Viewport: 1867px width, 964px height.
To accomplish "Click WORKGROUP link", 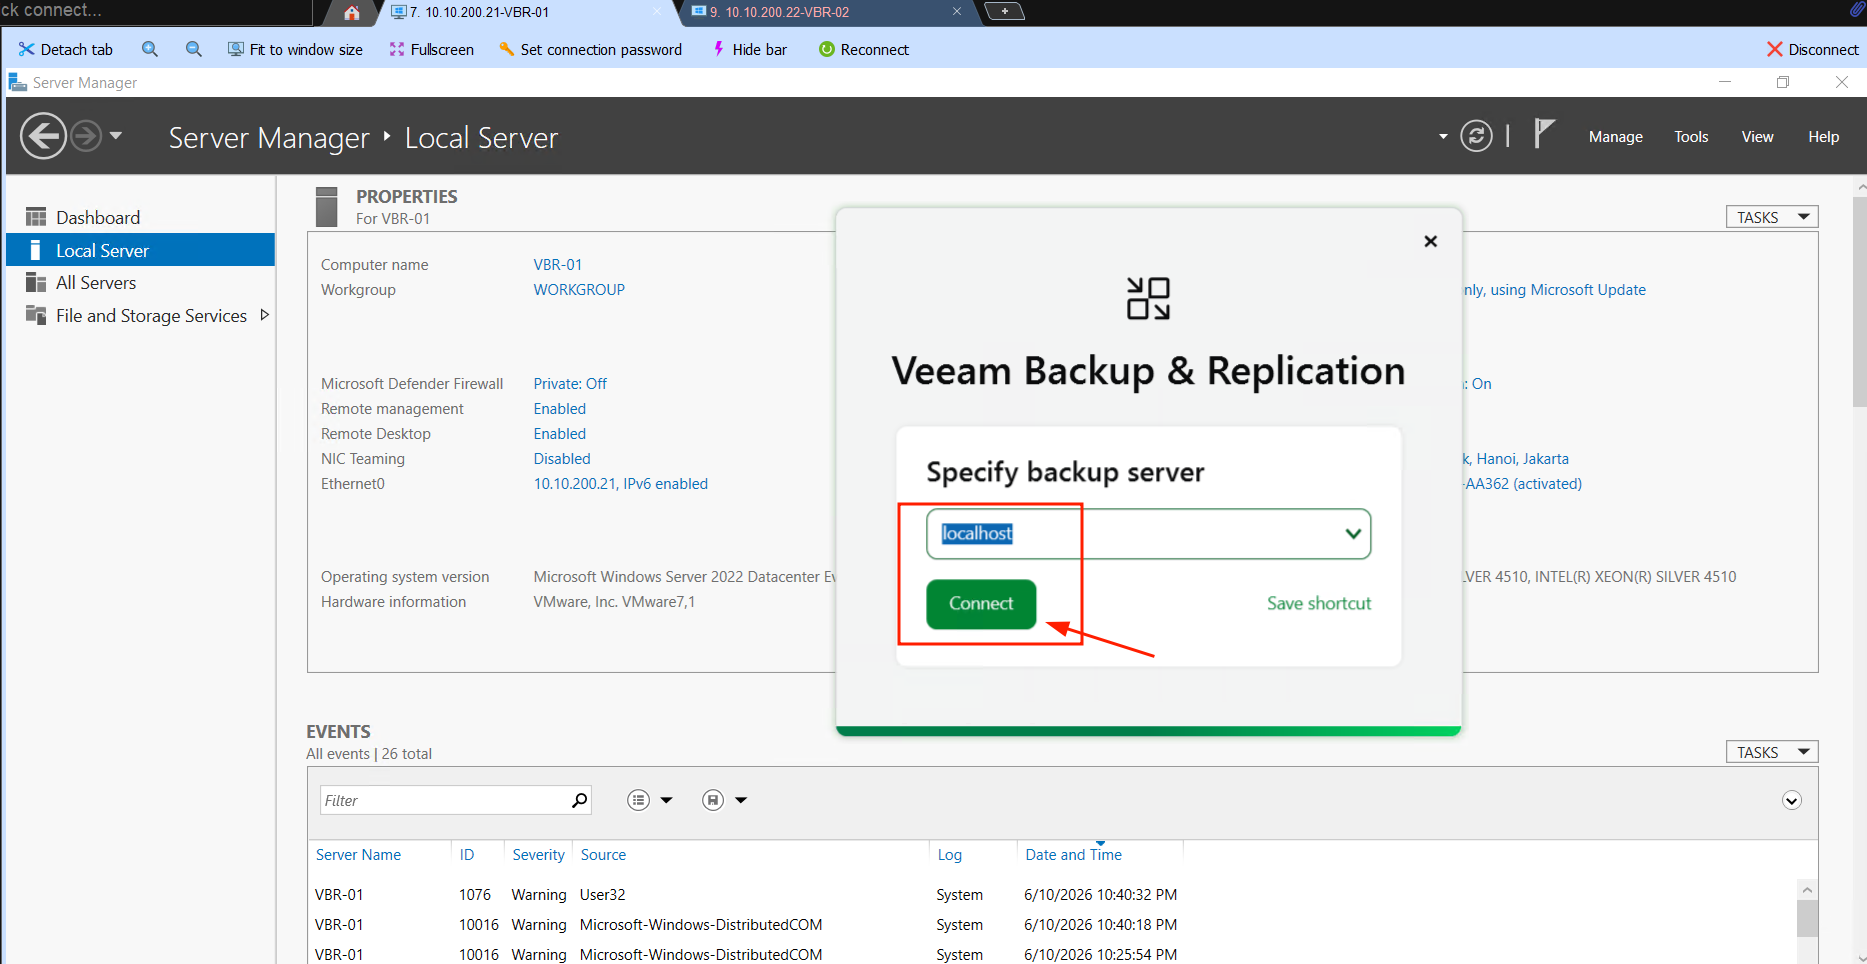I will pos(579,290).
